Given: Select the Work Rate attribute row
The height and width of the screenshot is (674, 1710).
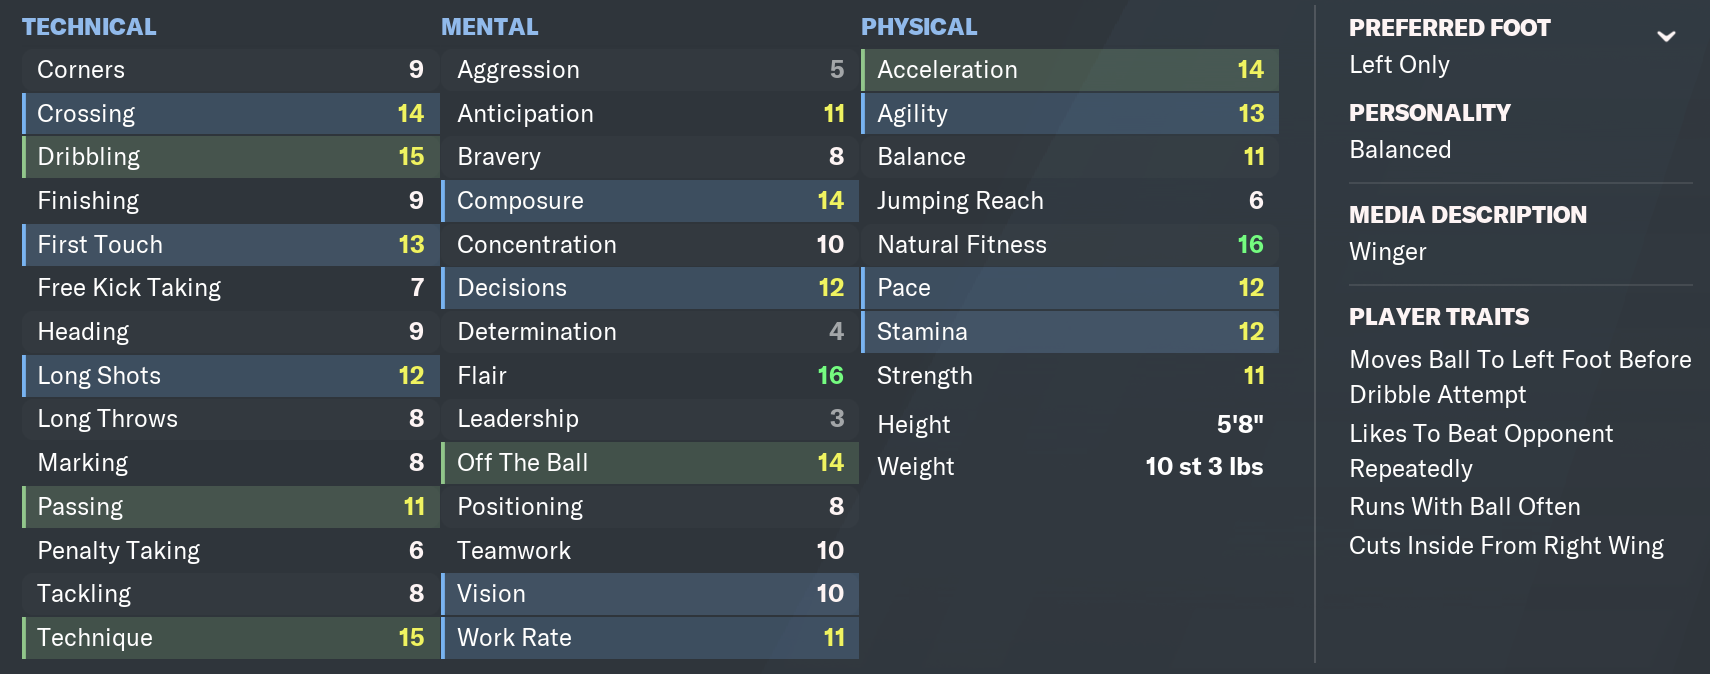Looking at the screenshot, I should [x=650, y=638].
